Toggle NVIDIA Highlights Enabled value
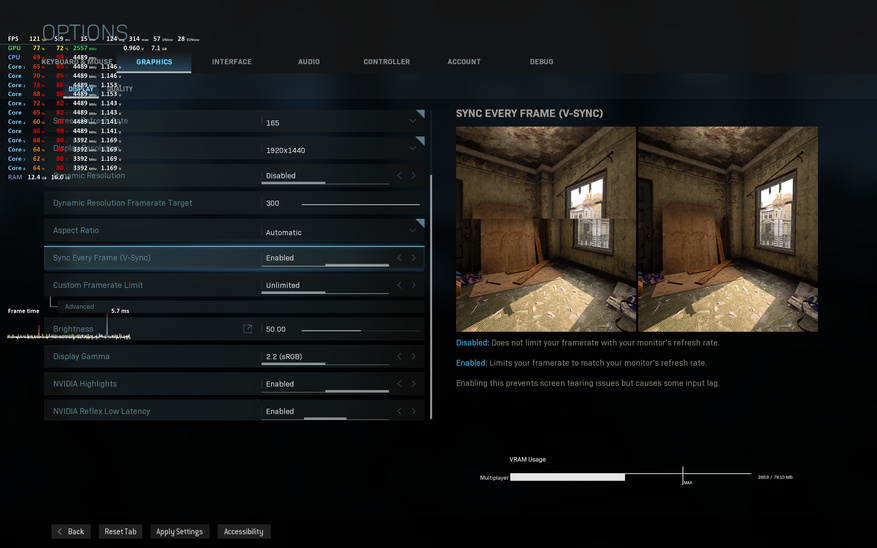 coord(280,384)
